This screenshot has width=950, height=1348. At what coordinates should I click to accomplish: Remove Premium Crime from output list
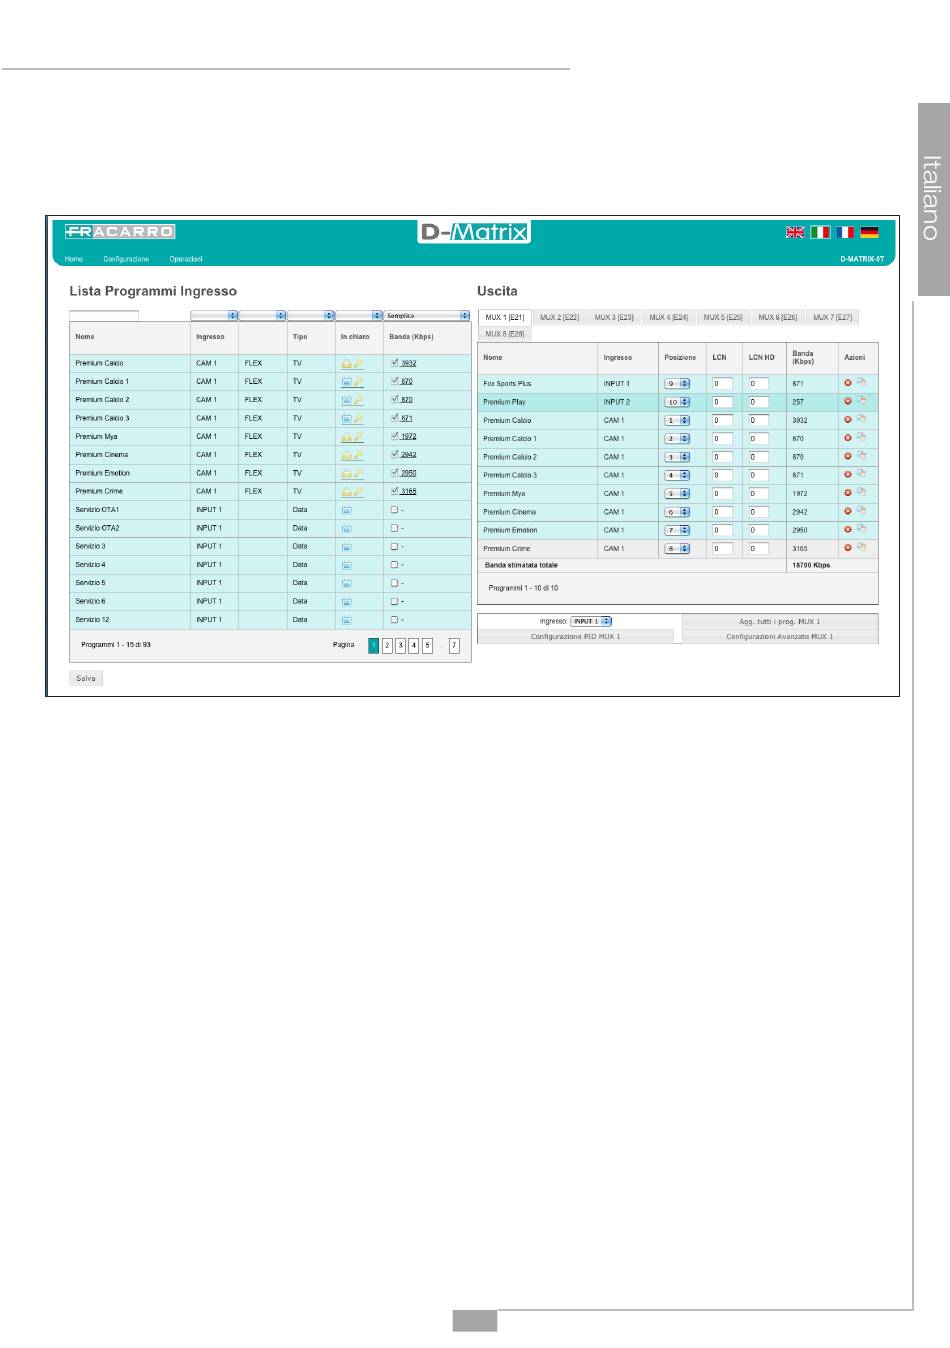pyautogui.click(x=848, y=548)
